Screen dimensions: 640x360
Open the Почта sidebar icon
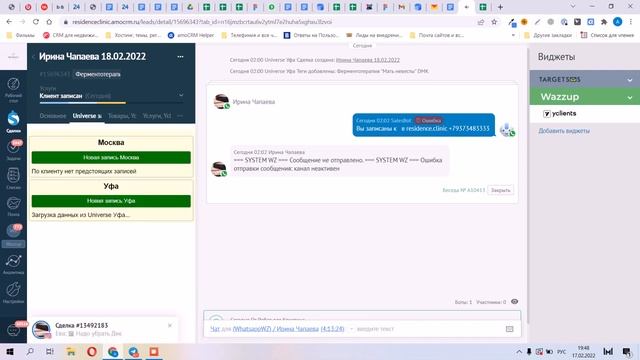tap(13, 206)
